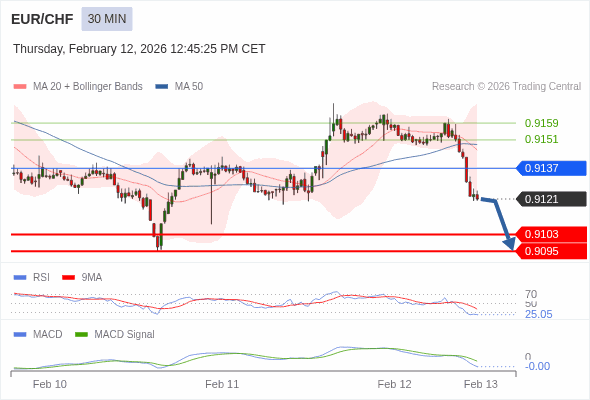Click the RSI 70 level label
The width and height of the screenshot is (590, 400).
pyautogui.click(x=531, y=294)
